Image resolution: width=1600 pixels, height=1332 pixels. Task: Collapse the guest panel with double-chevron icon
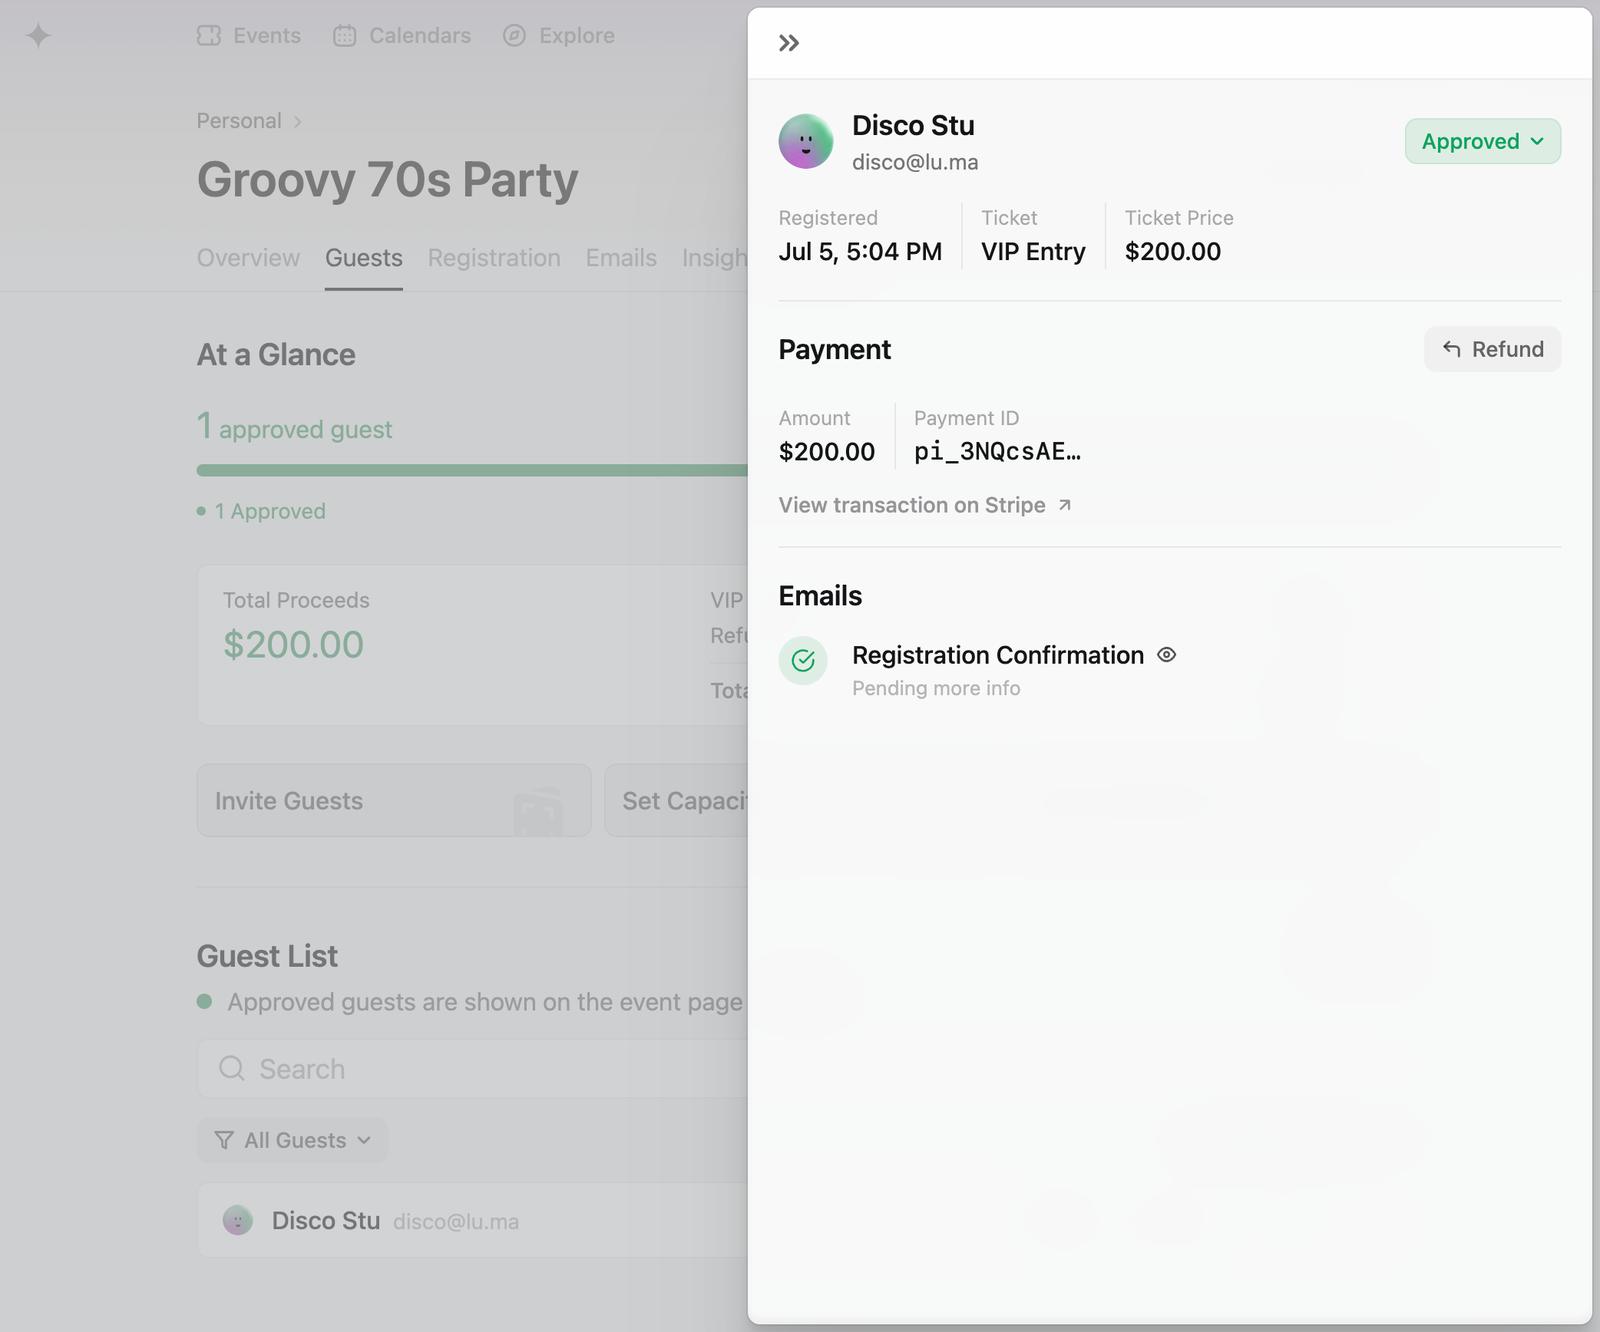pos(789,43)
